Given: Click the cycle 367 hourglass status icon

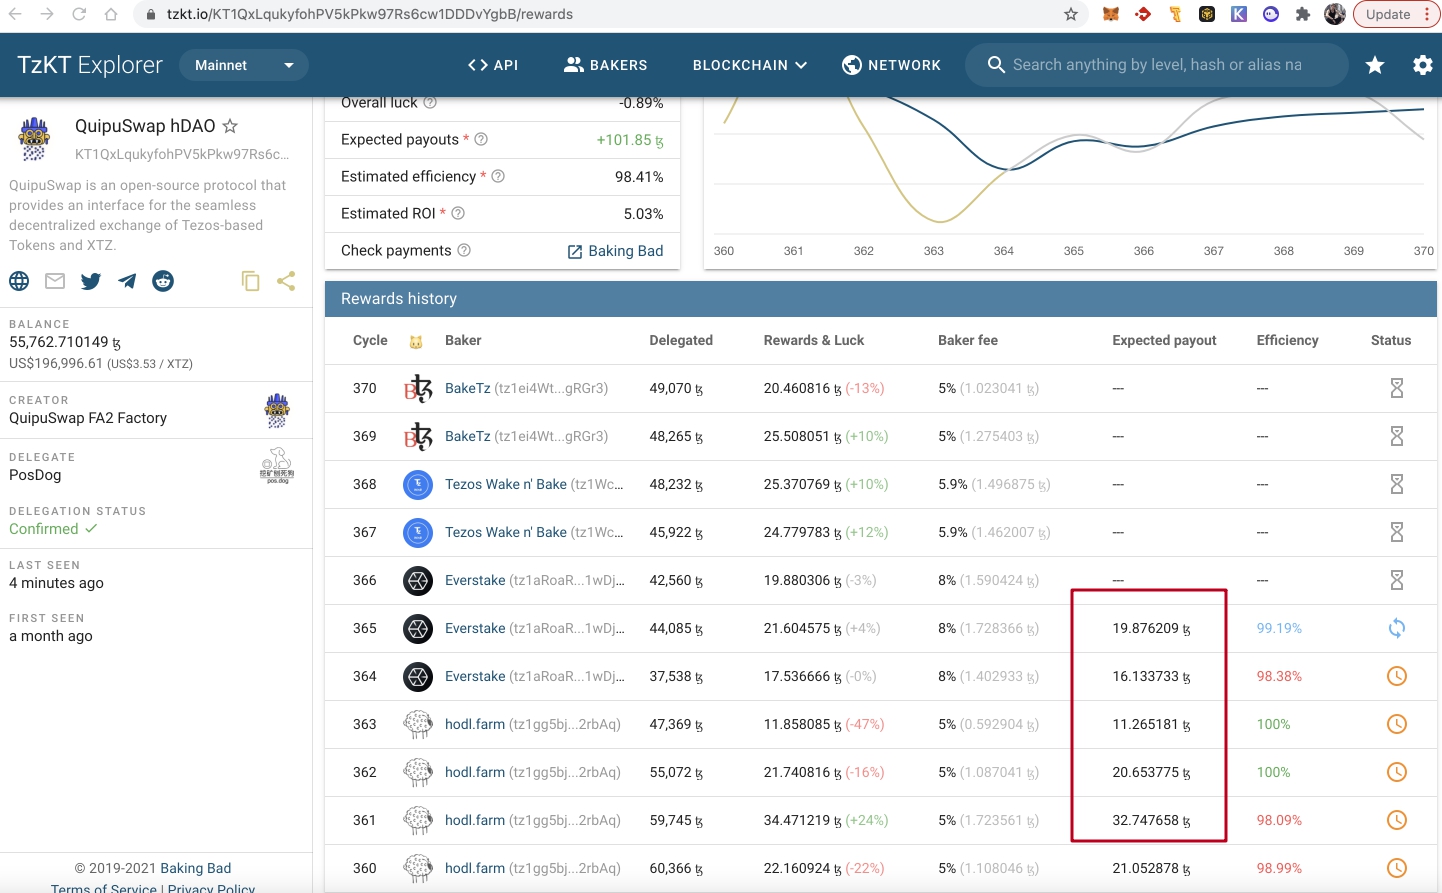Looking at the screenshot, I should (1397, 532).
